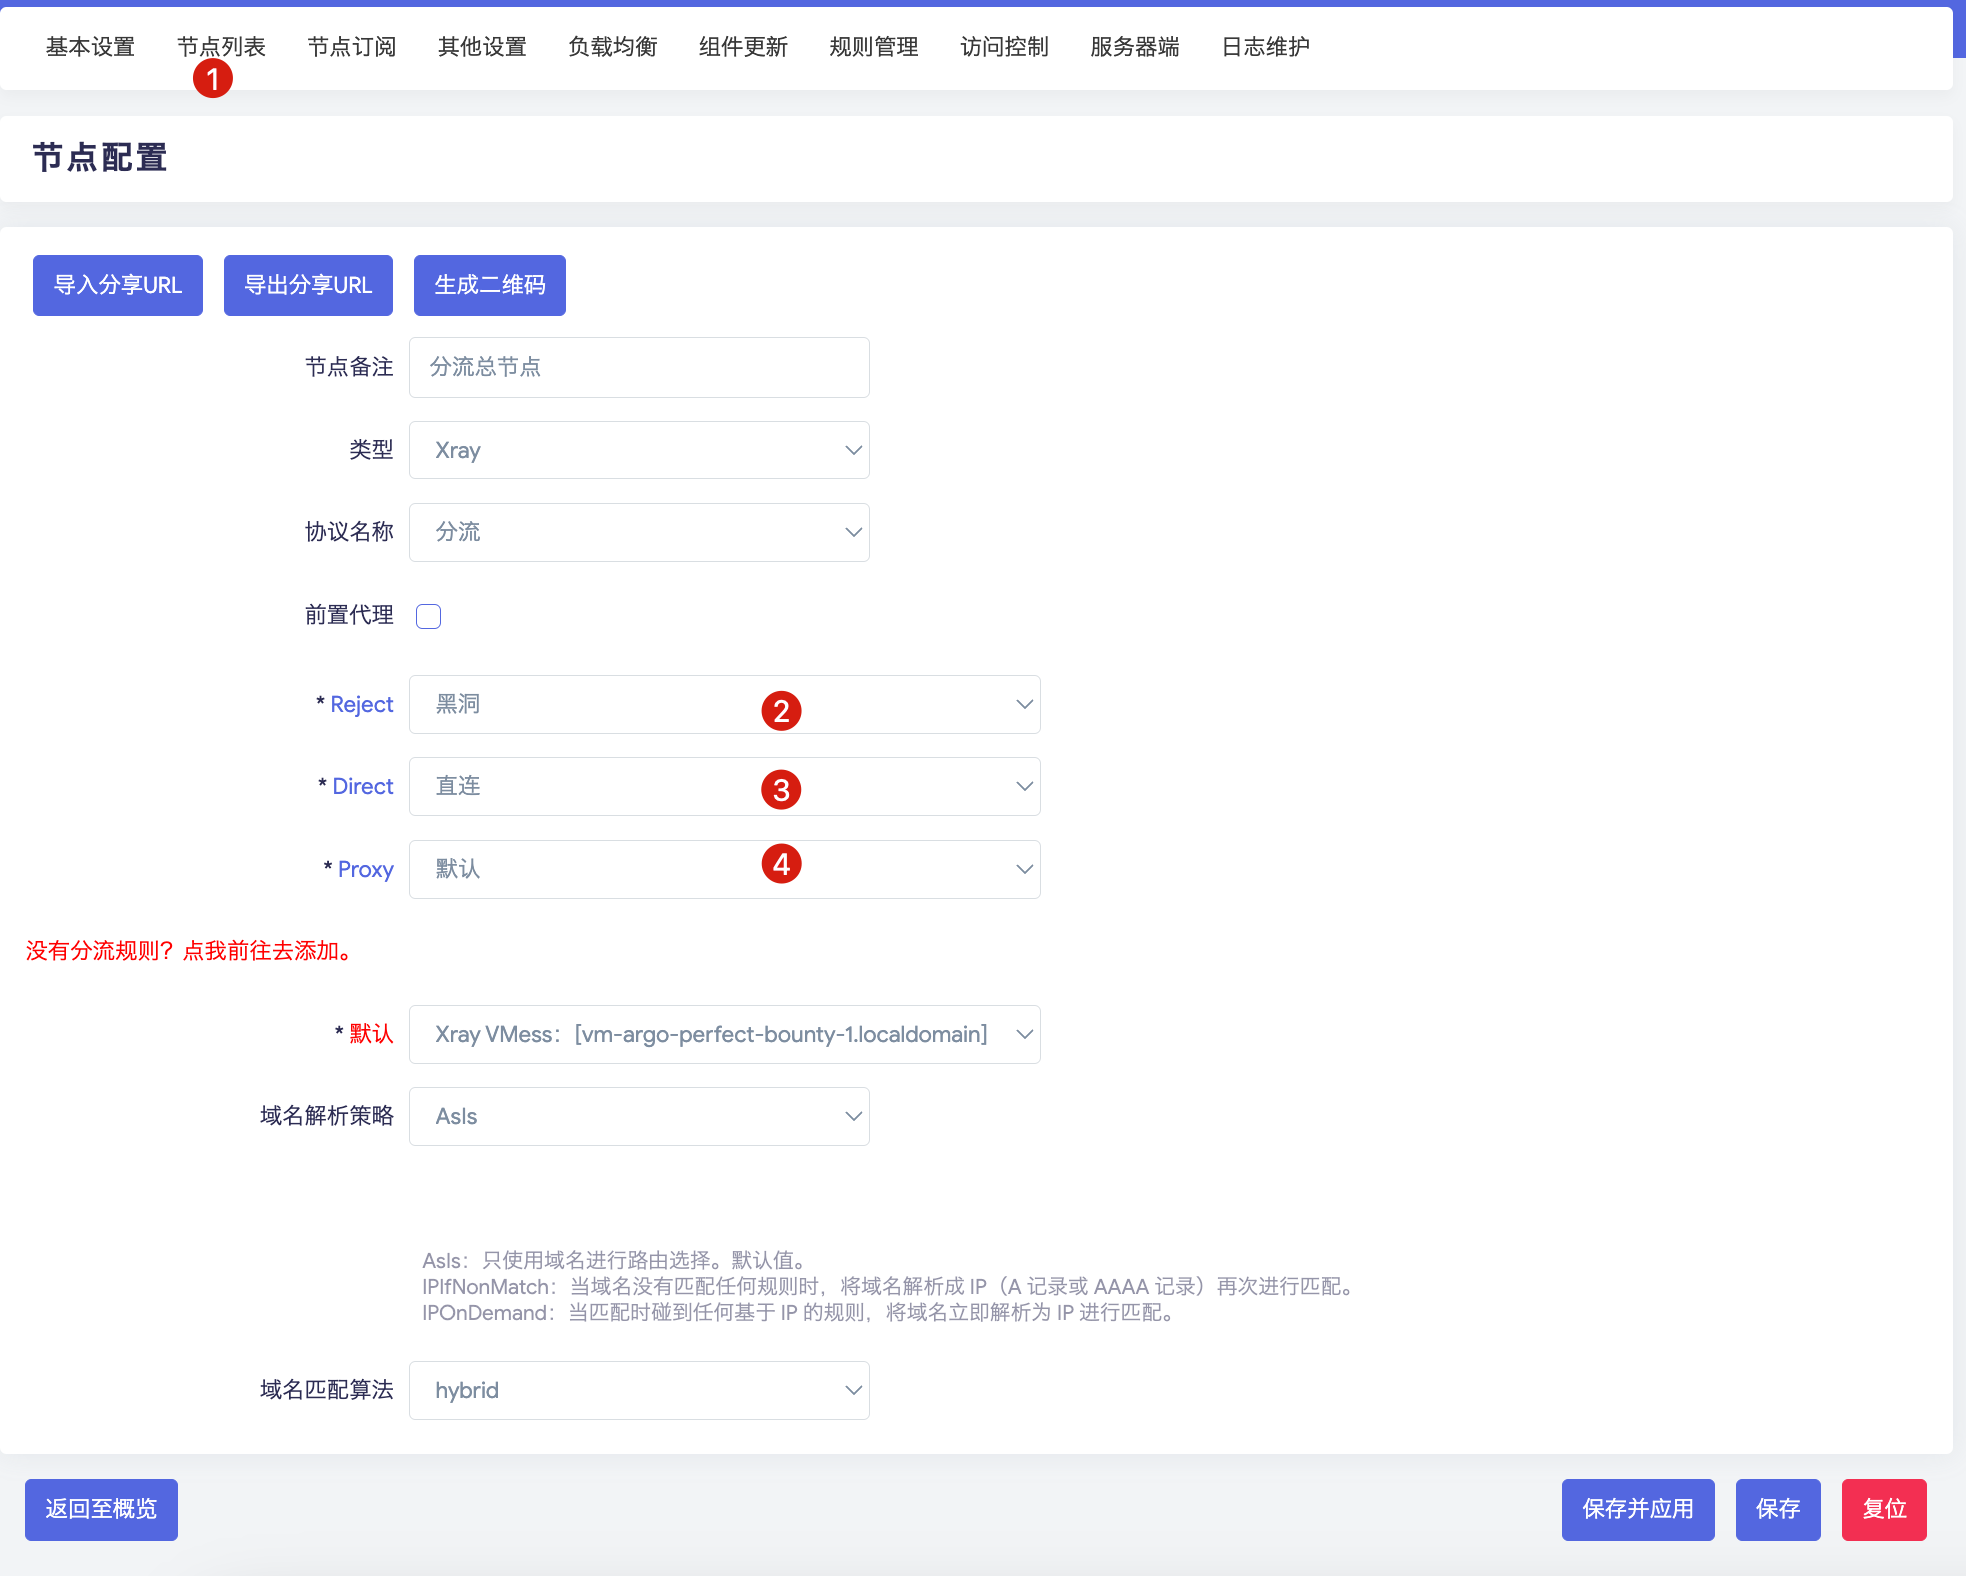The height and width of the screenshot is (1576, 1966).
Task: Open the 域名解析策略 AsIs dropdown
Action: [x=639, y=1116]
